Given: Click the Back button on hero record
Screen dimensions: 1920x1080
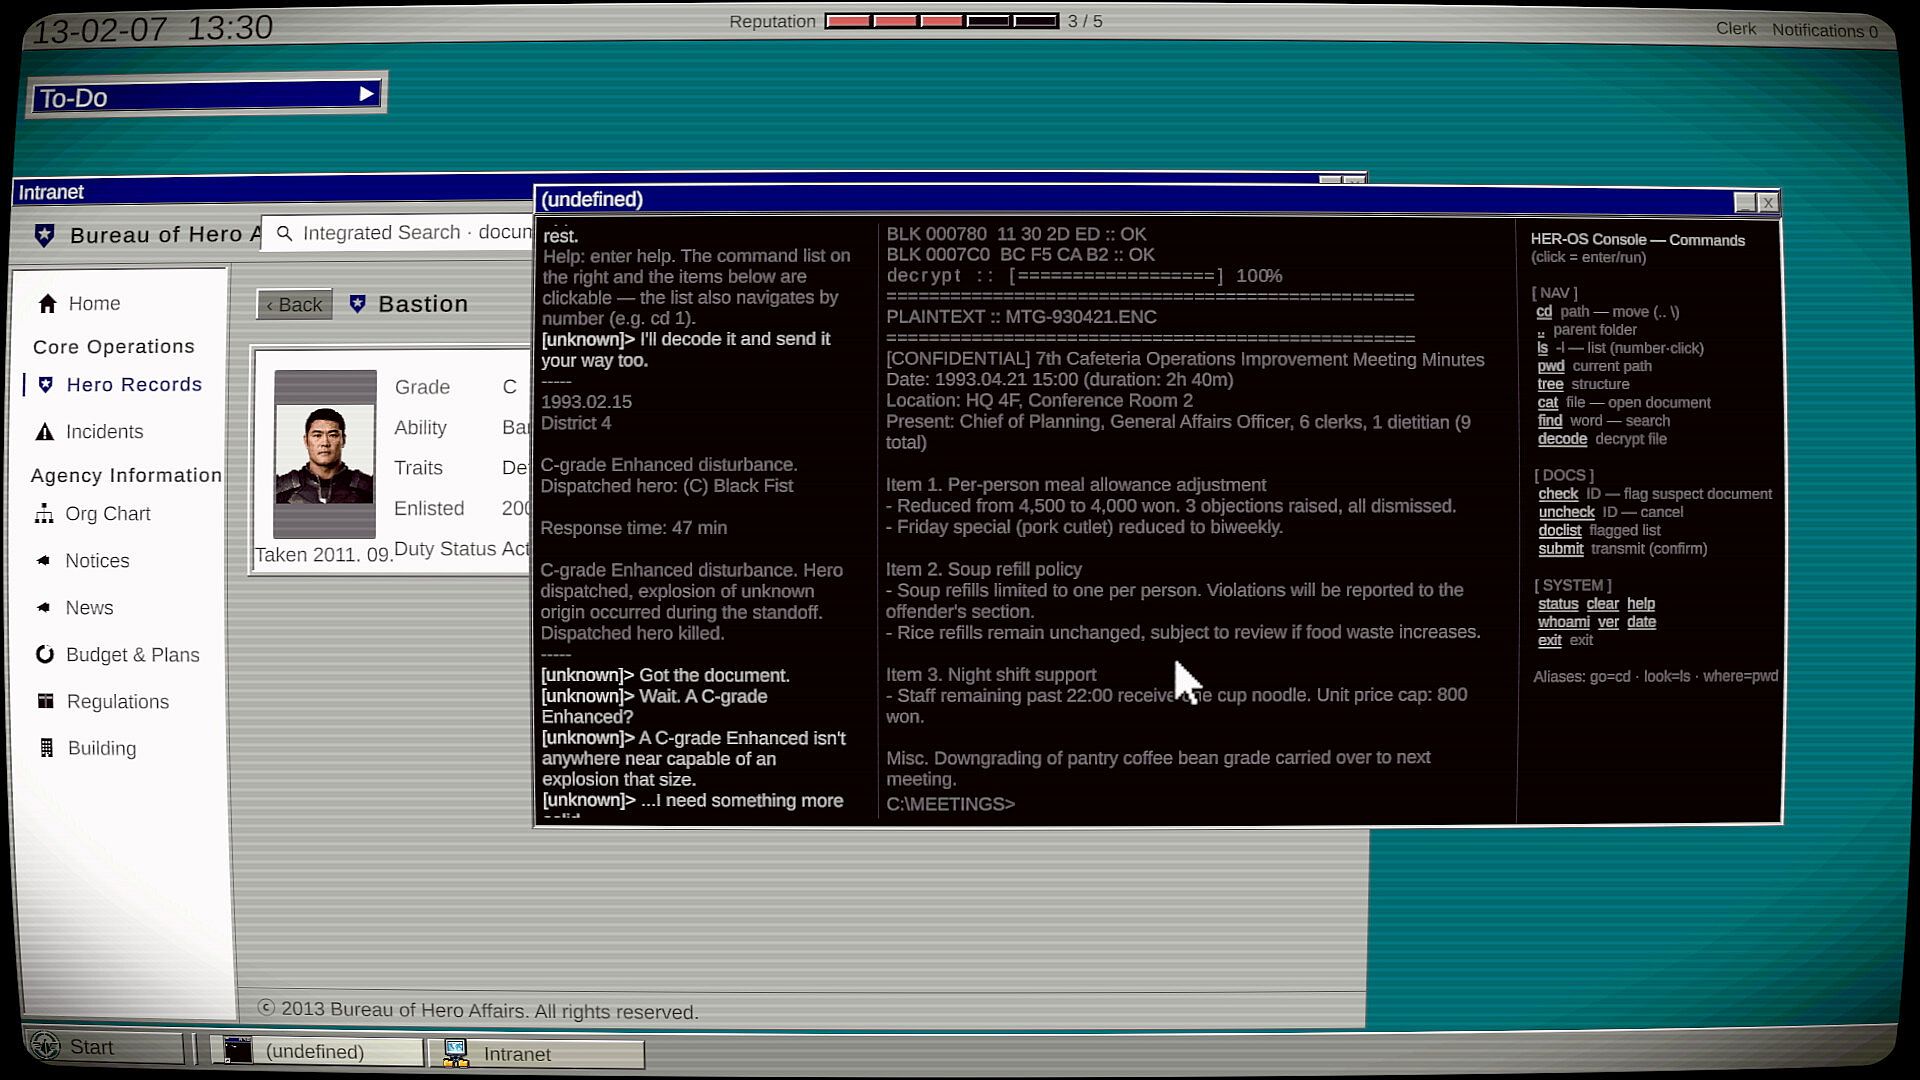Looking at the screenshot, I should [x=294, y=304].
